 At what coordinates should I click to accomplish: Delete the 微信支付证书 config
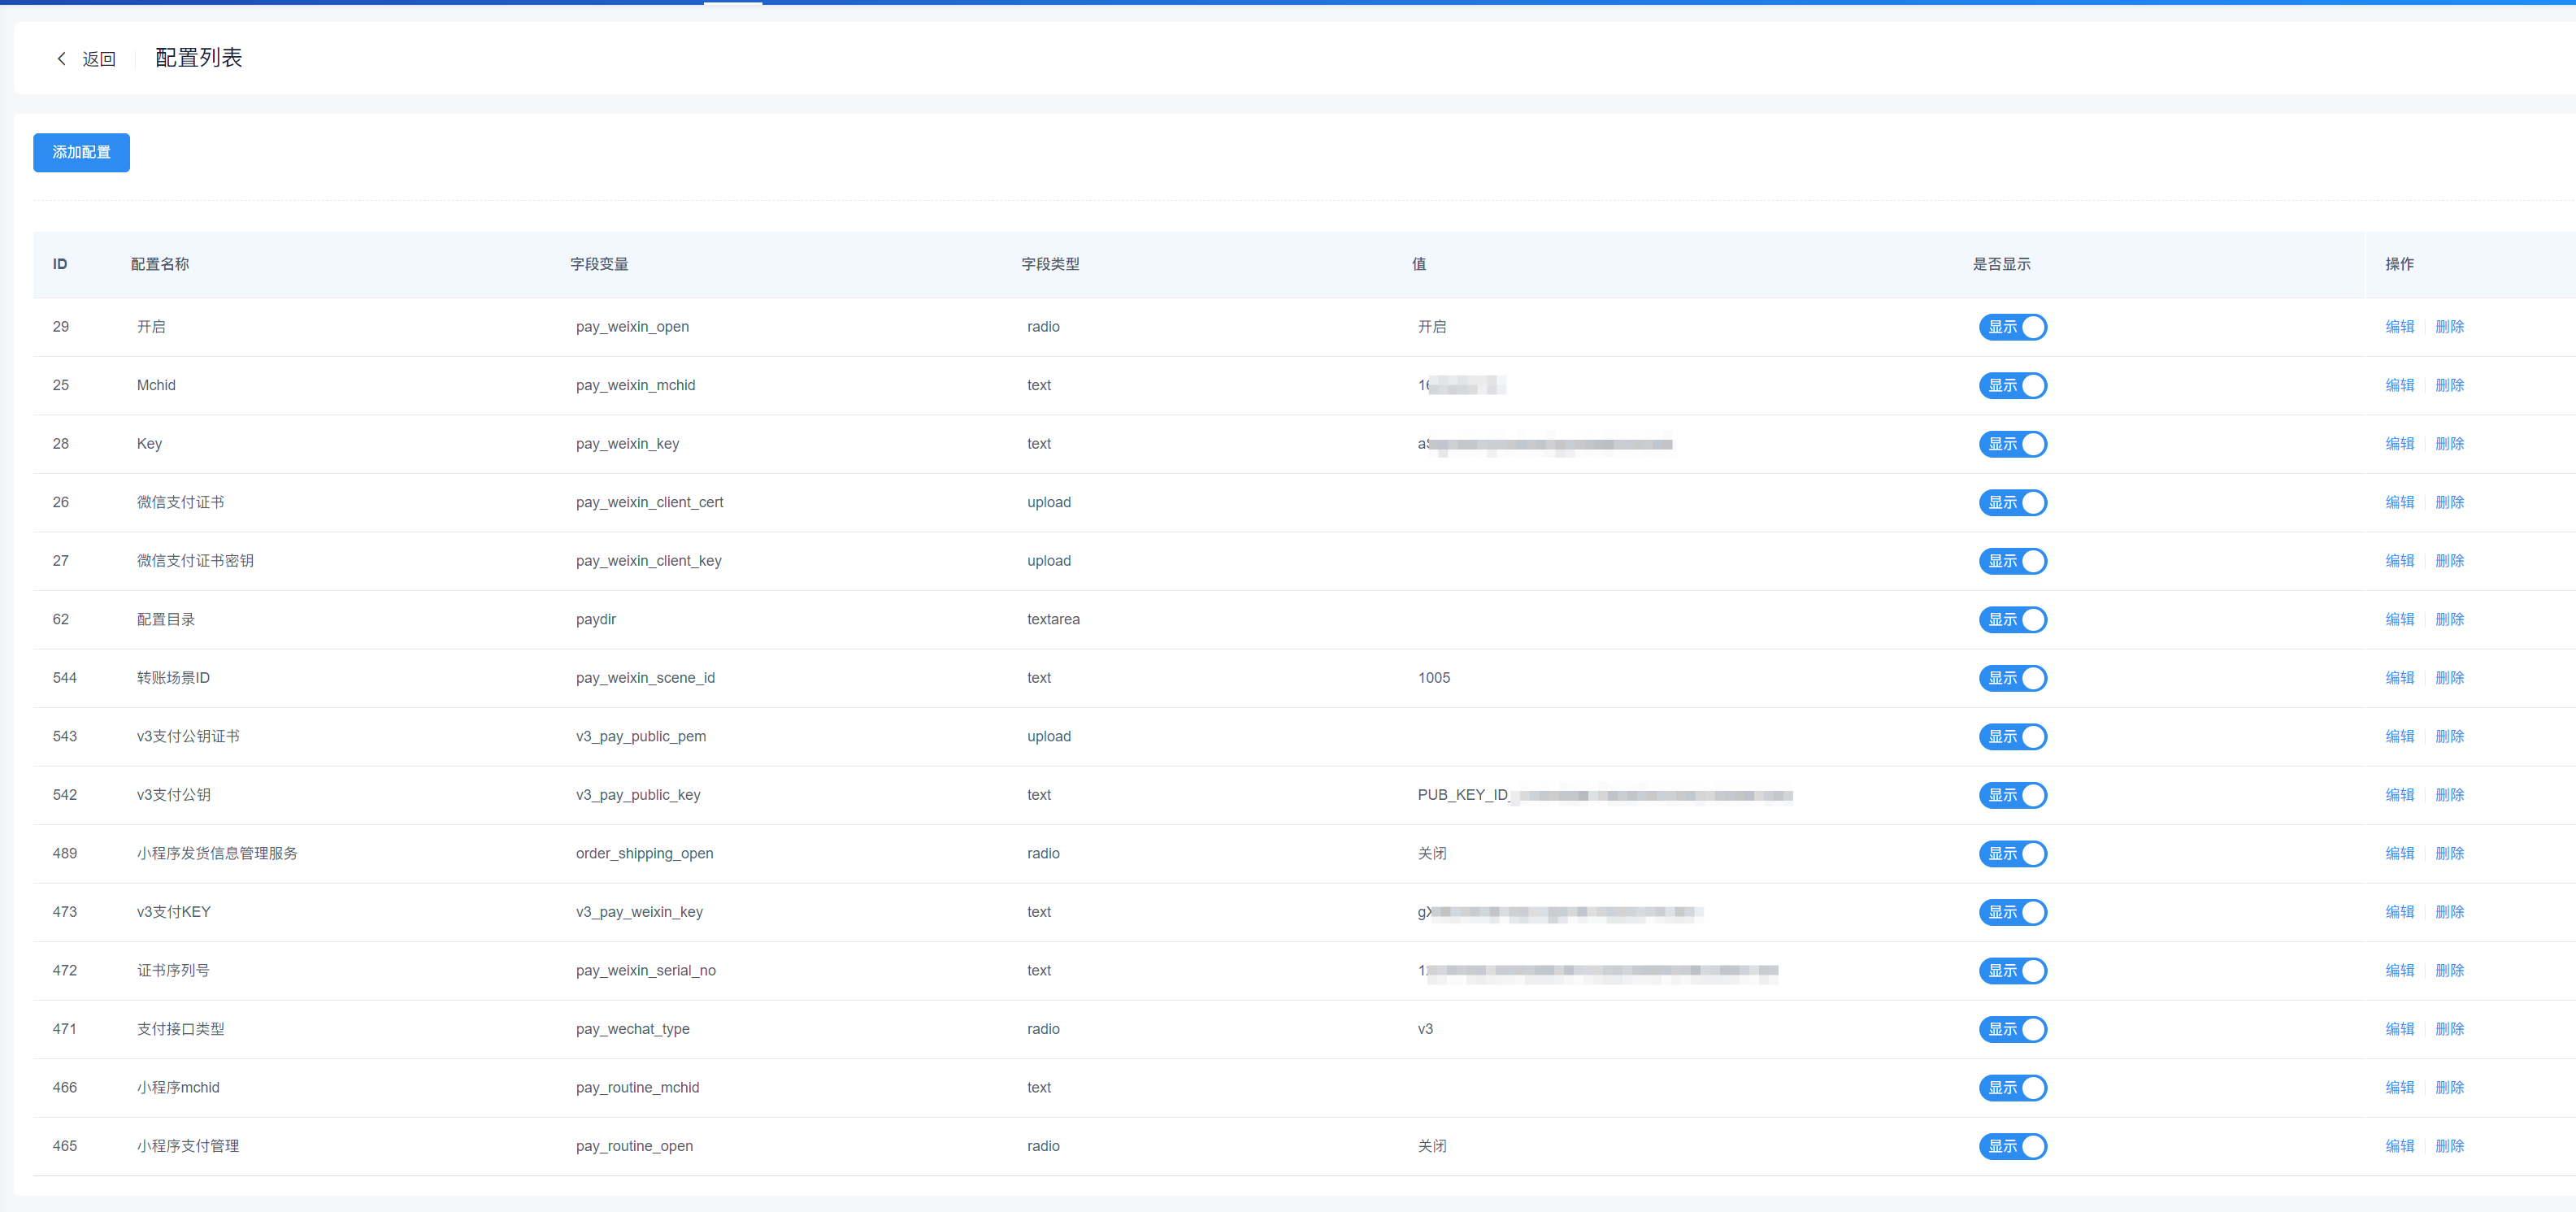[2449, 502]
